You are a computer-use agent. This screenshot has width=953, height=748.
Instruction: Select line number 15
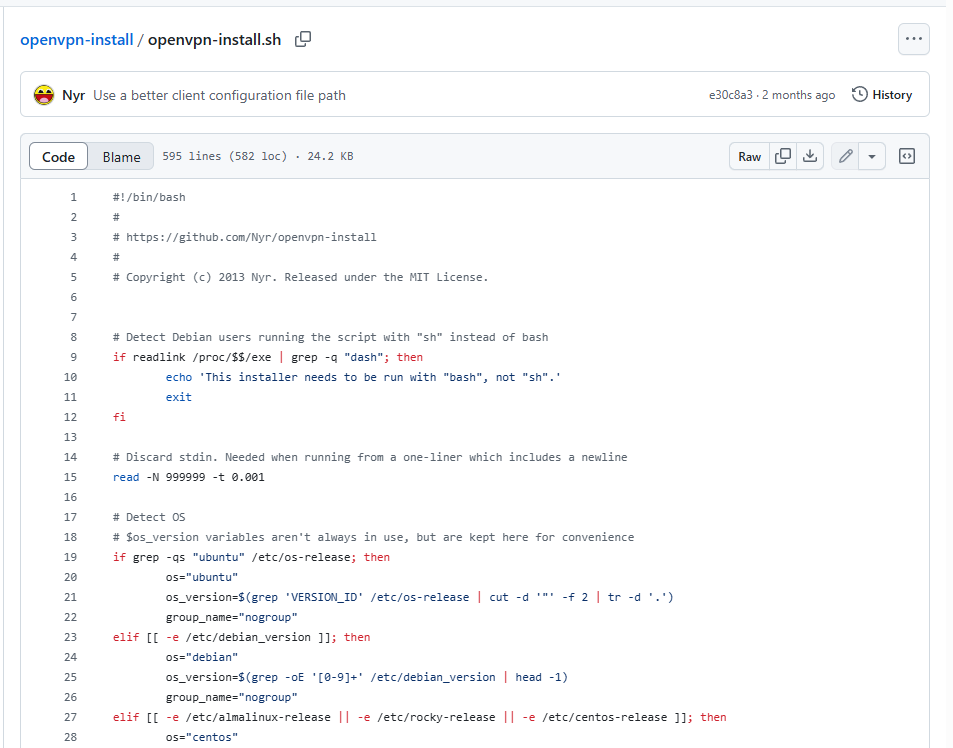point(71,477)
